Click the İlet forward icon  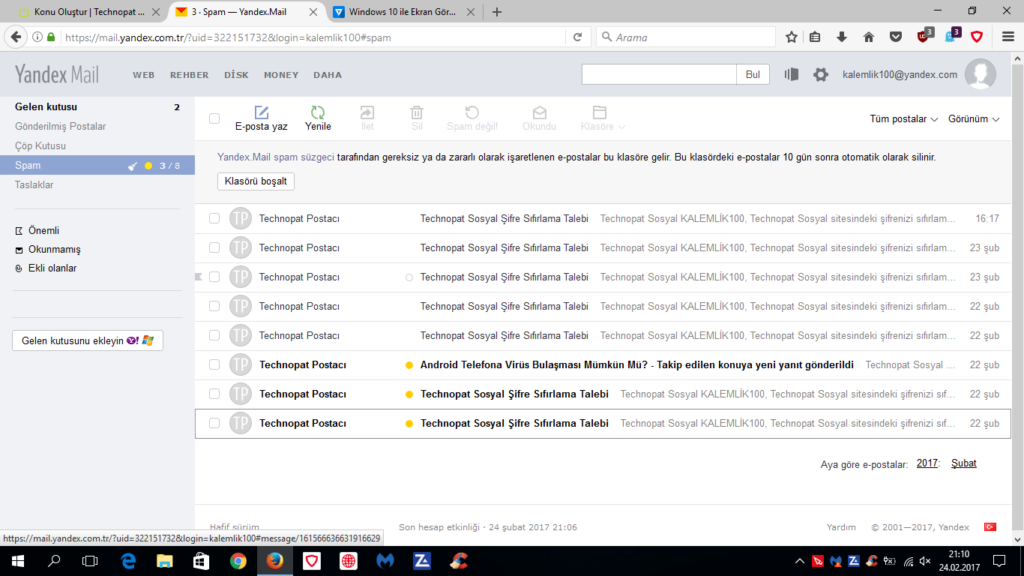coord(367,112)
